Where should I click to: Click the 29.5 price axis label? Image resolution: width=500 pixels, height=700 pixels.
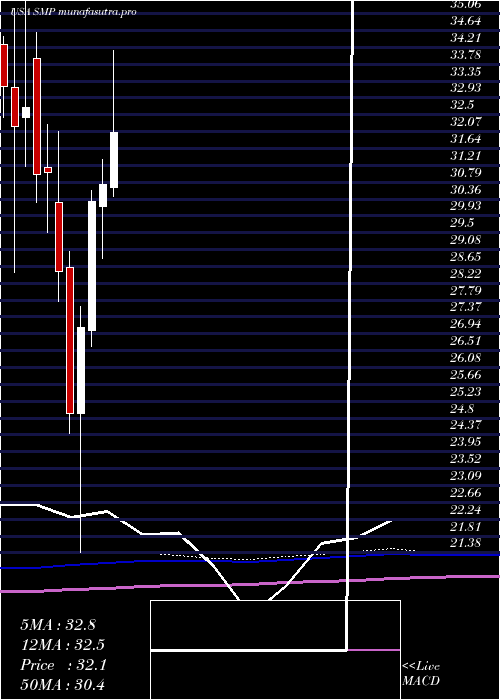point(462,223)
